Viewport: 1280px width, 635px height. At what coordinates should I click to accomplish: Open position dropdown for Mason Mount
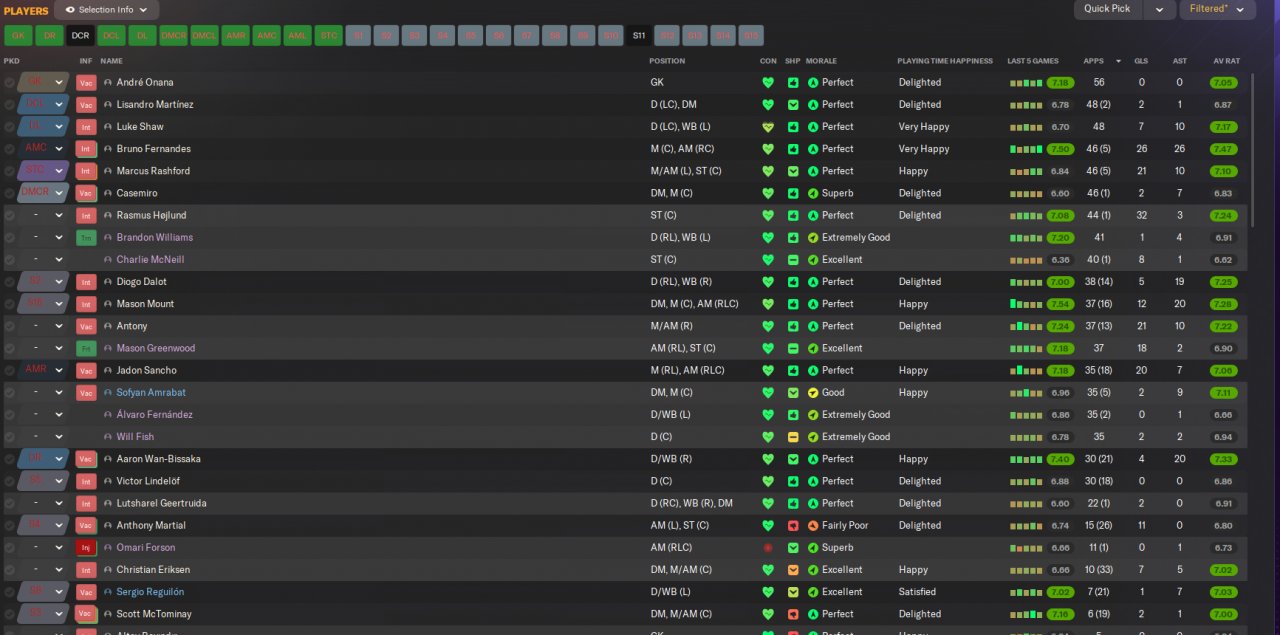[x=59, y=304]
